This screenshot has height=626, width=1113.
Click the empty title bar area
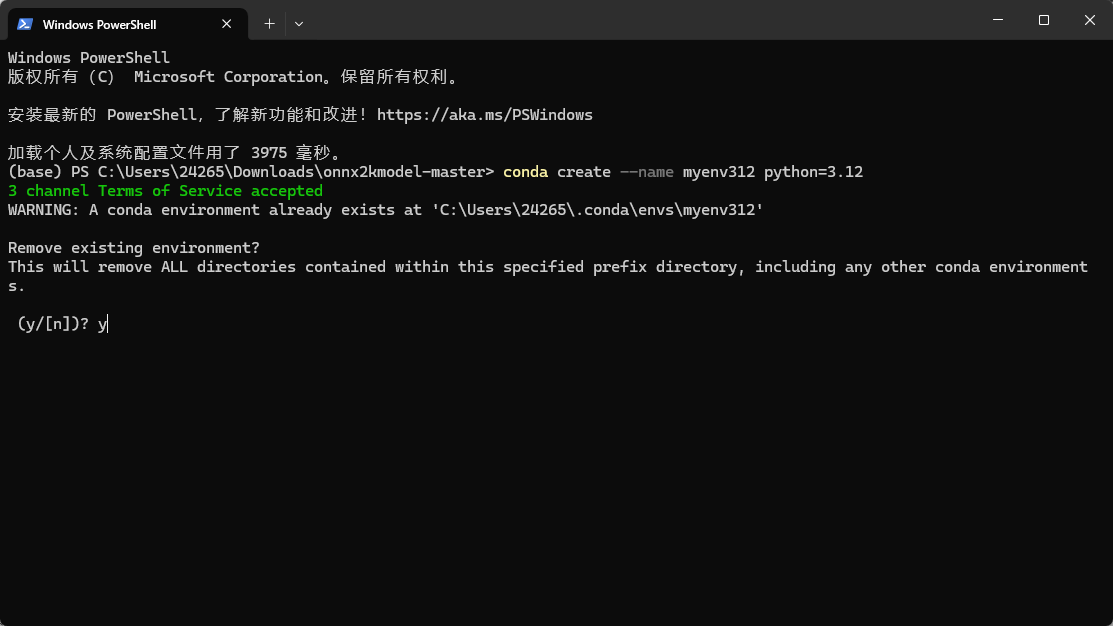point(640,22)
